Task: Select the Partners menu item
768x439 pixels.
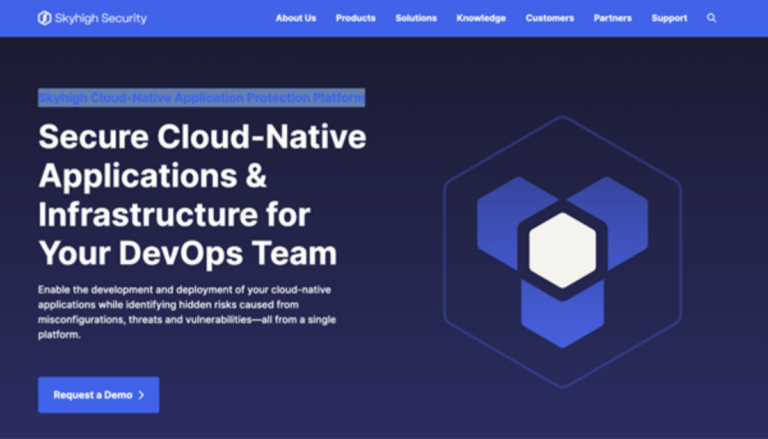Action: (x=612, y=18)
